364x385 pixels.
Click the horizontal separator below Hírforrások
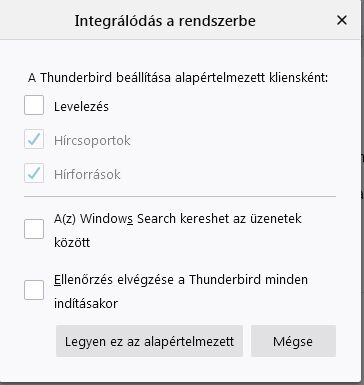tap(180, 197)
